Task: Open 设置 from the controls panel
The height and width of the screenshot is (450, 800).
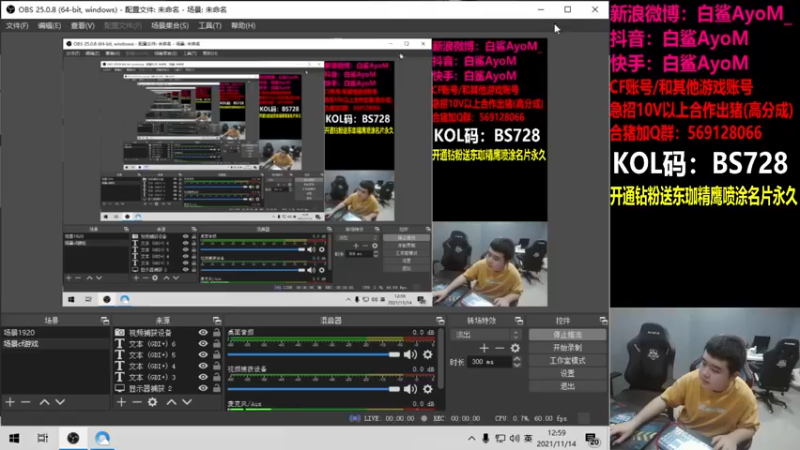Action: (567, 373)
